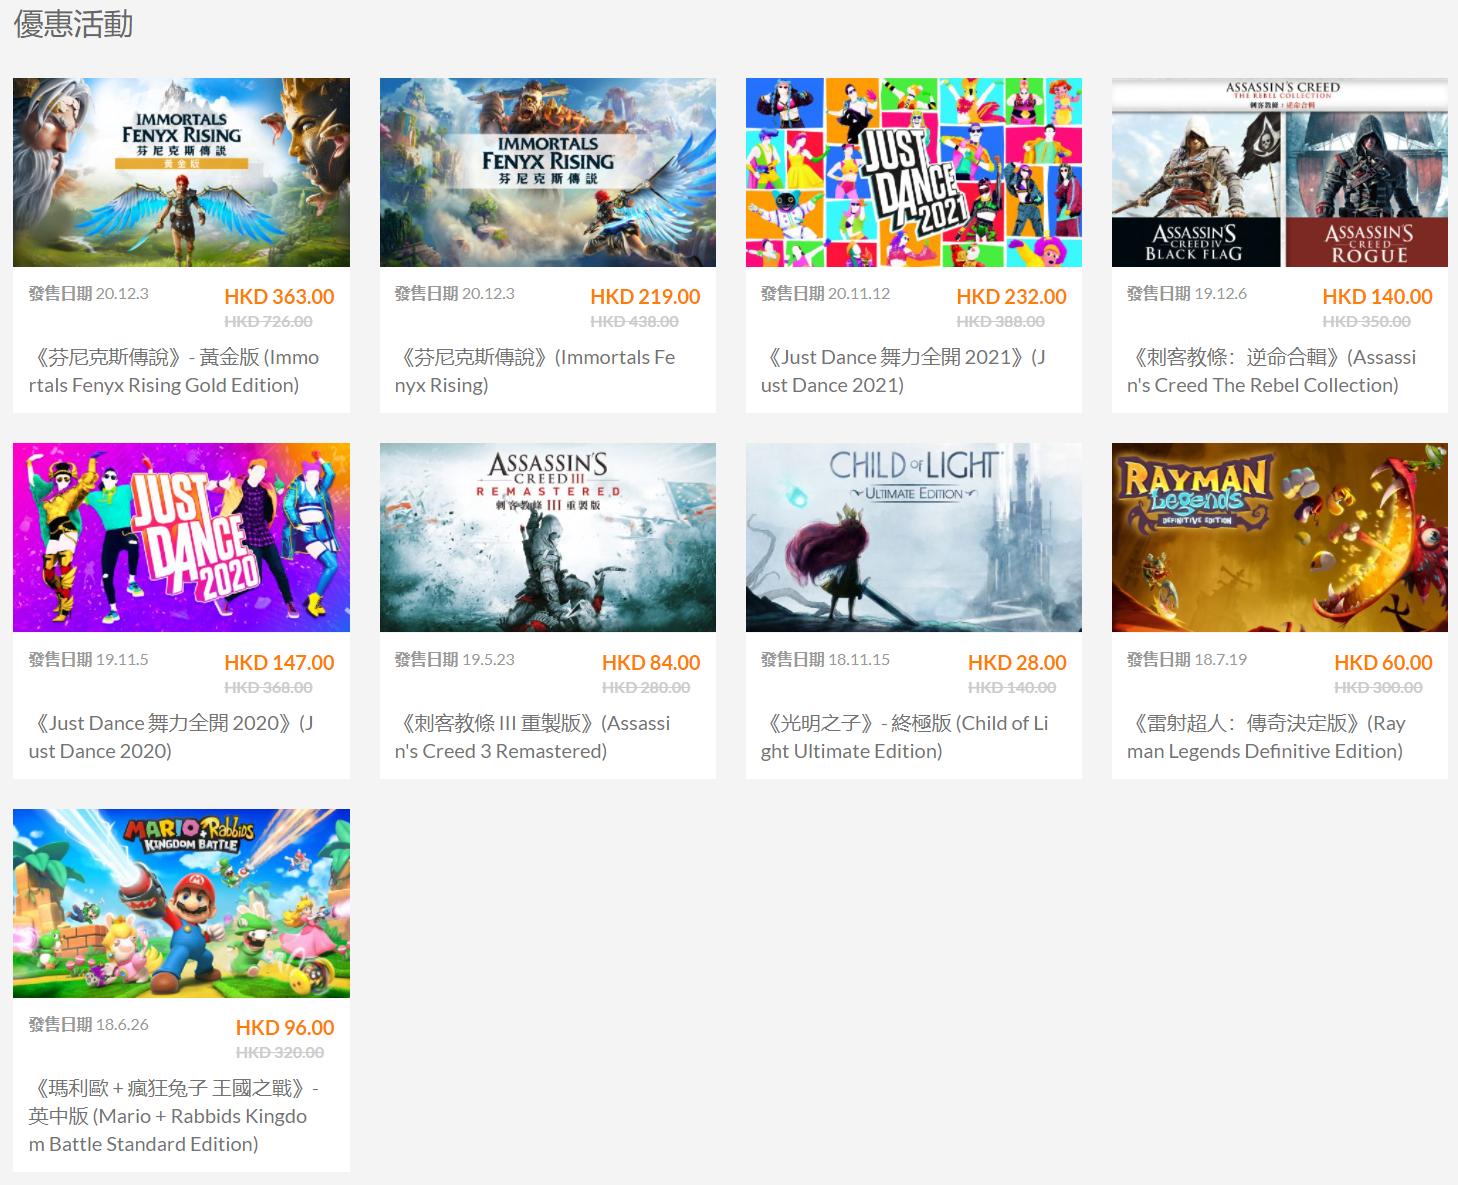Image resolution: width=1458 pixels, height=1185 pixels.
Task: Click the HKD 147.00 sale price
Action: pos(279,663)
